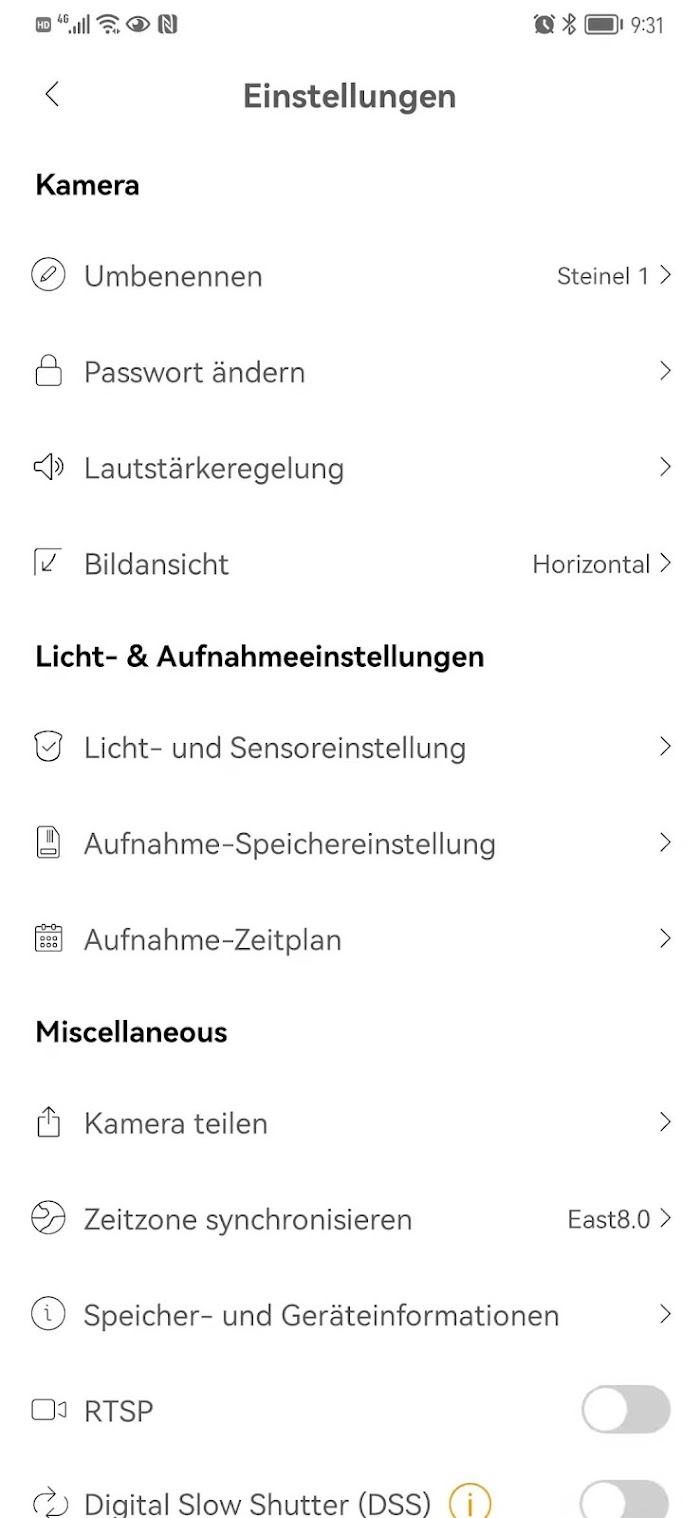The height and width of the screenshot is (1518, 700).
Task: Open Speicher- und Geräteinformationen entry
Action: click(x=350, y=1315)
